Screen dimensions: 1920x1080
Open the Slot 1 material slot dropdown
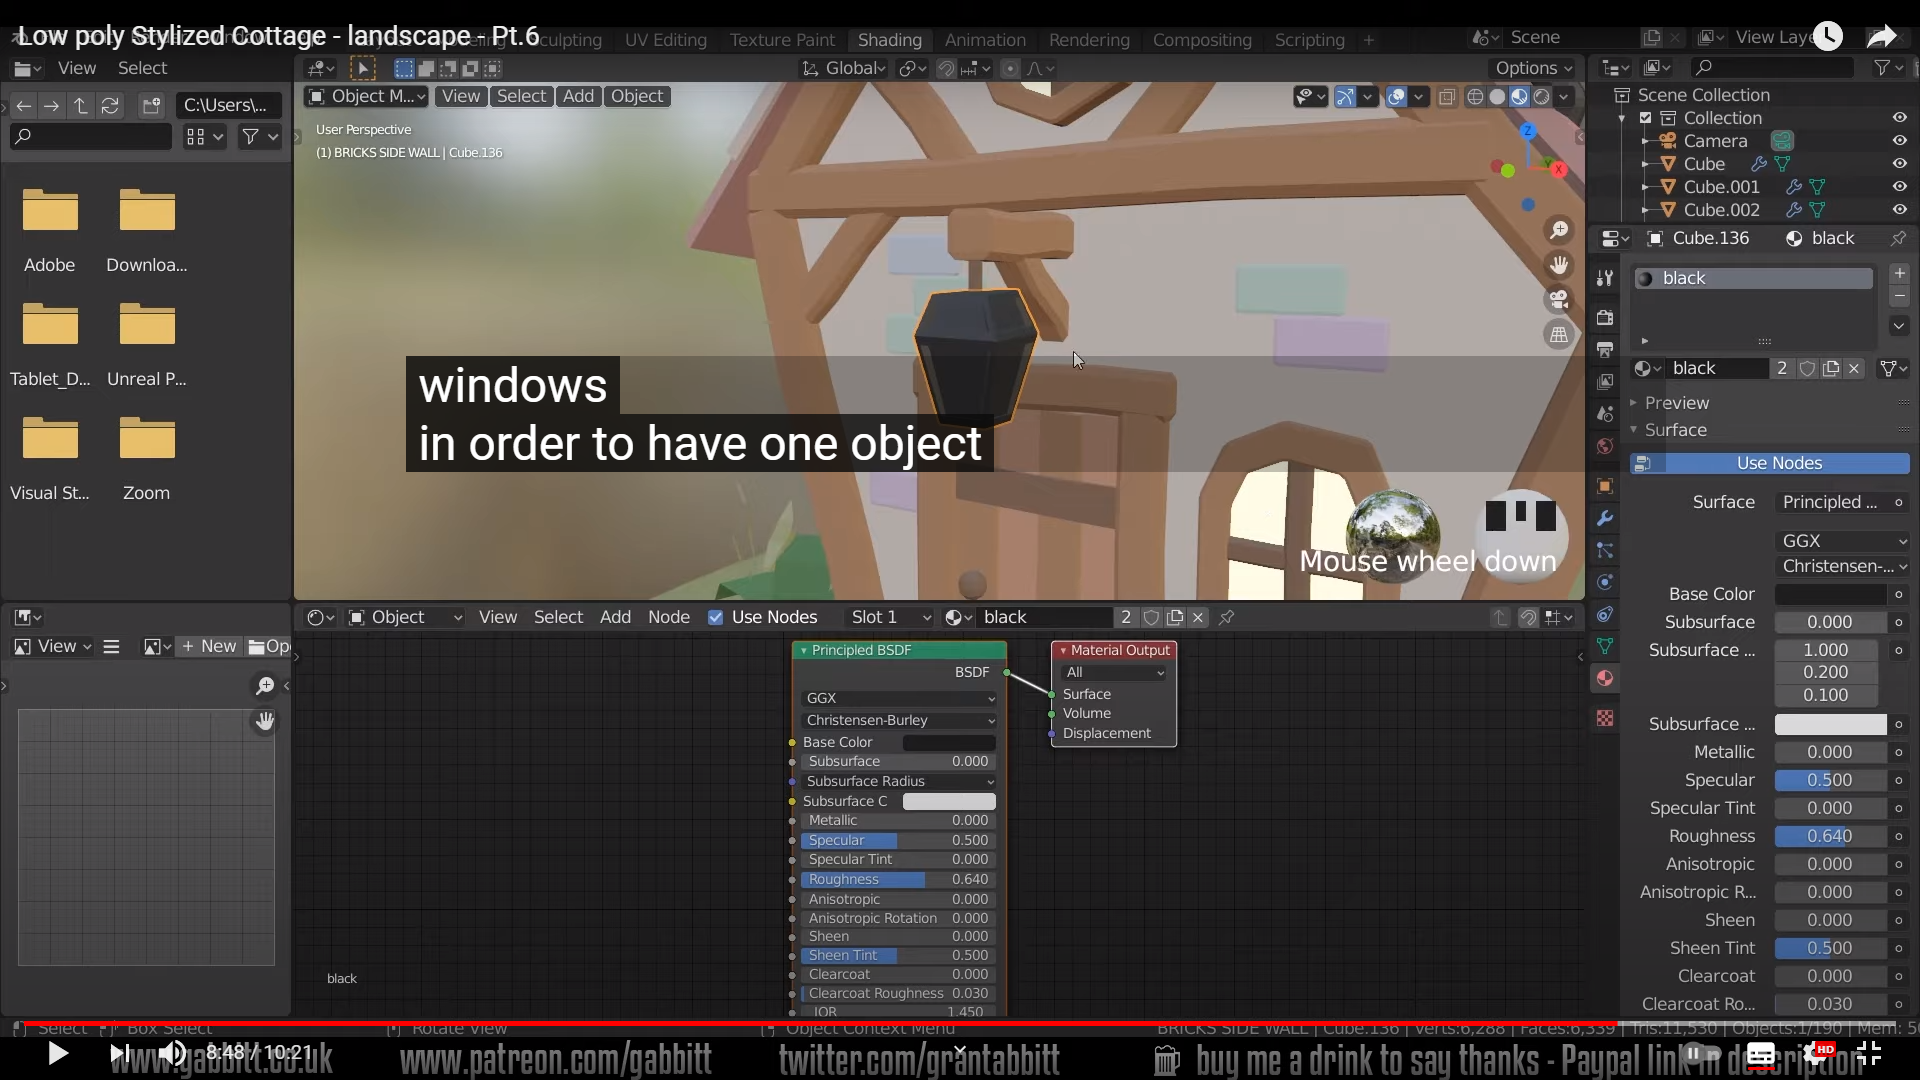click(x=888, y=618)
